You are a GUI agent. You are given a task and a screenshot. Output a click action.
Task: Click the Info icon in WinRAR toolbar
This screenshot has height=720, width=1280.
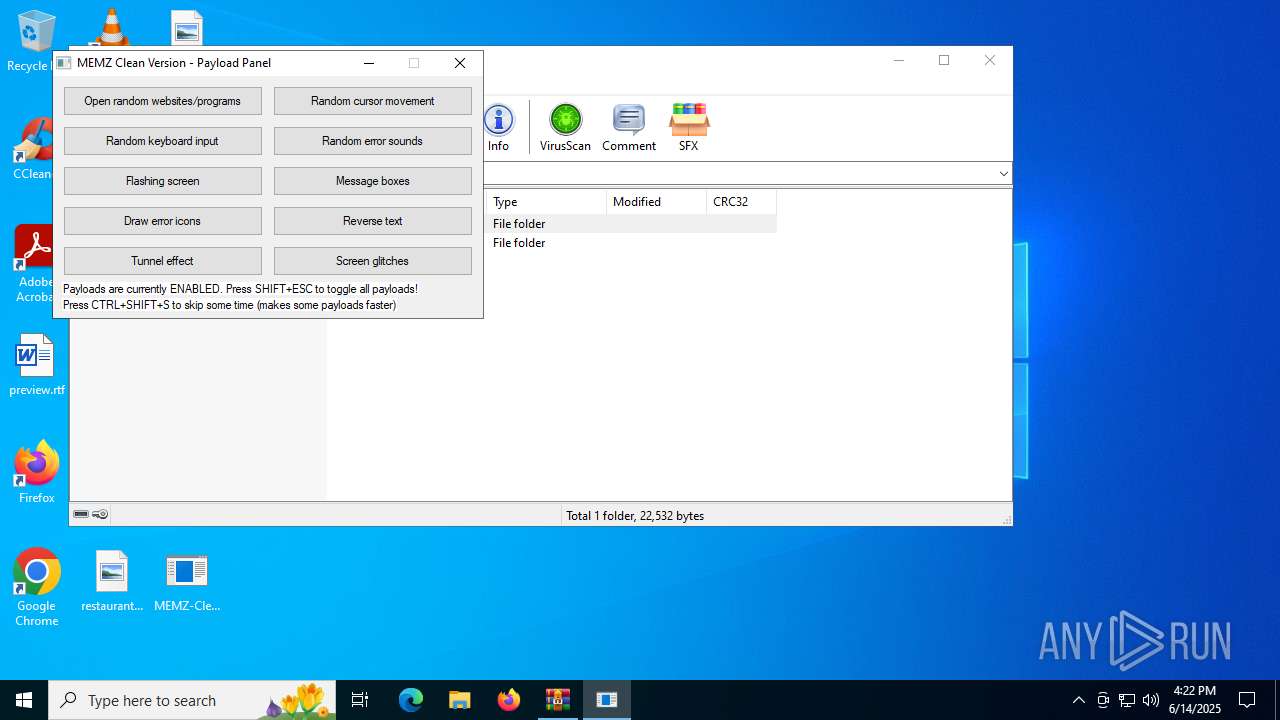(498, 128)
